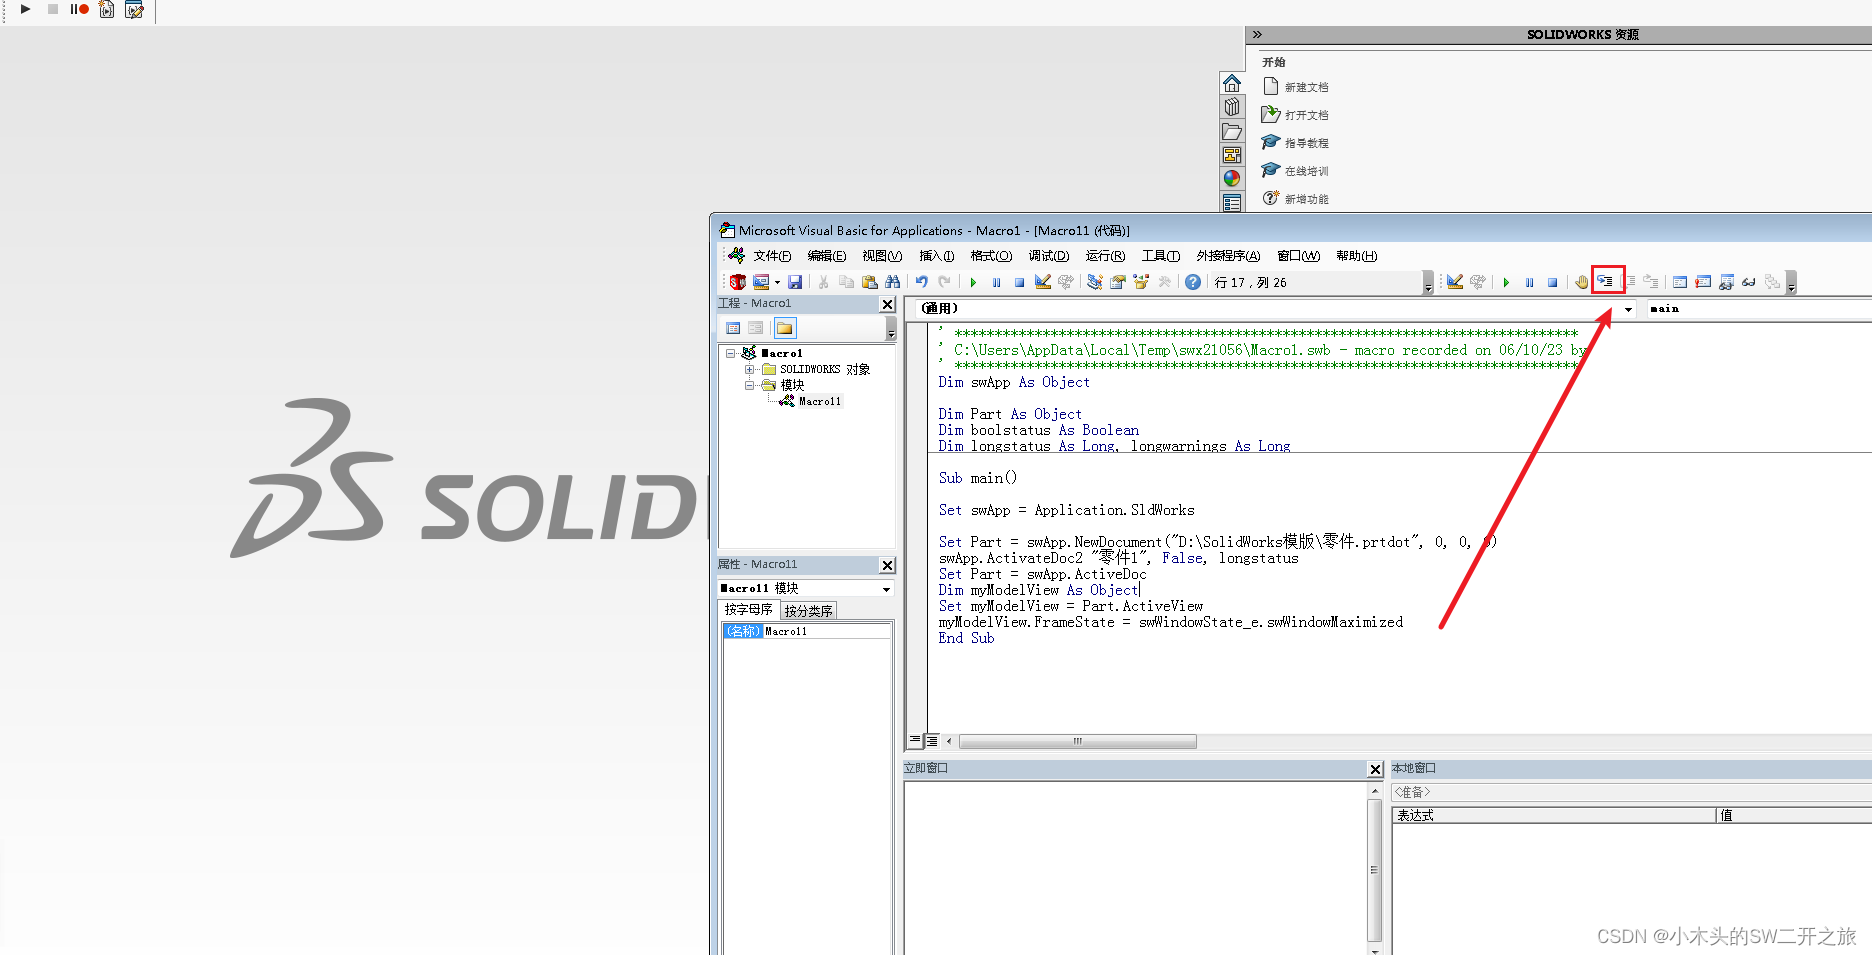Open the Properties Window icon

click(1118, 282)
